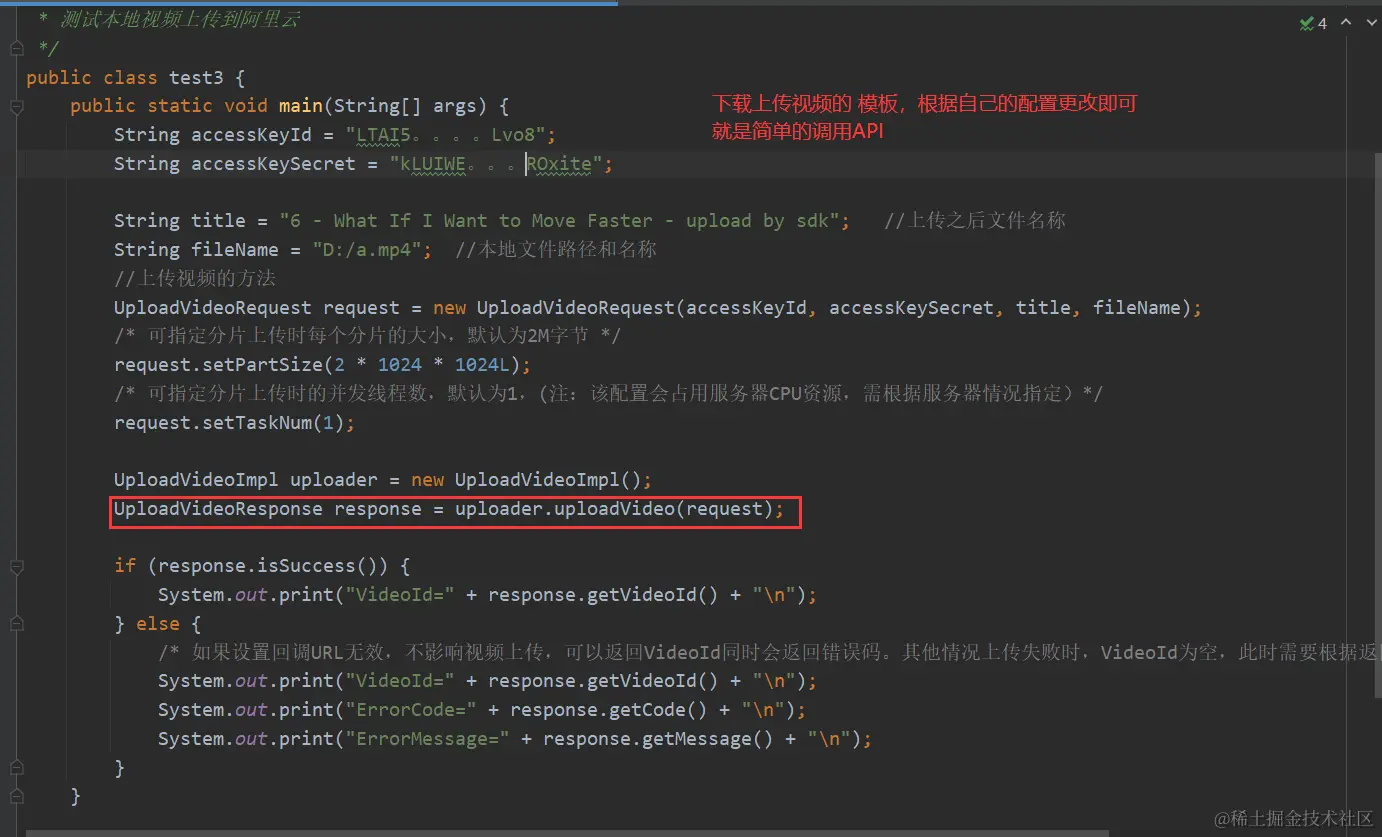Viewport: 1382px width, 837px height.
Task: Click fold-end marker beside else block's closing brace
Action: tap(16, 768)
